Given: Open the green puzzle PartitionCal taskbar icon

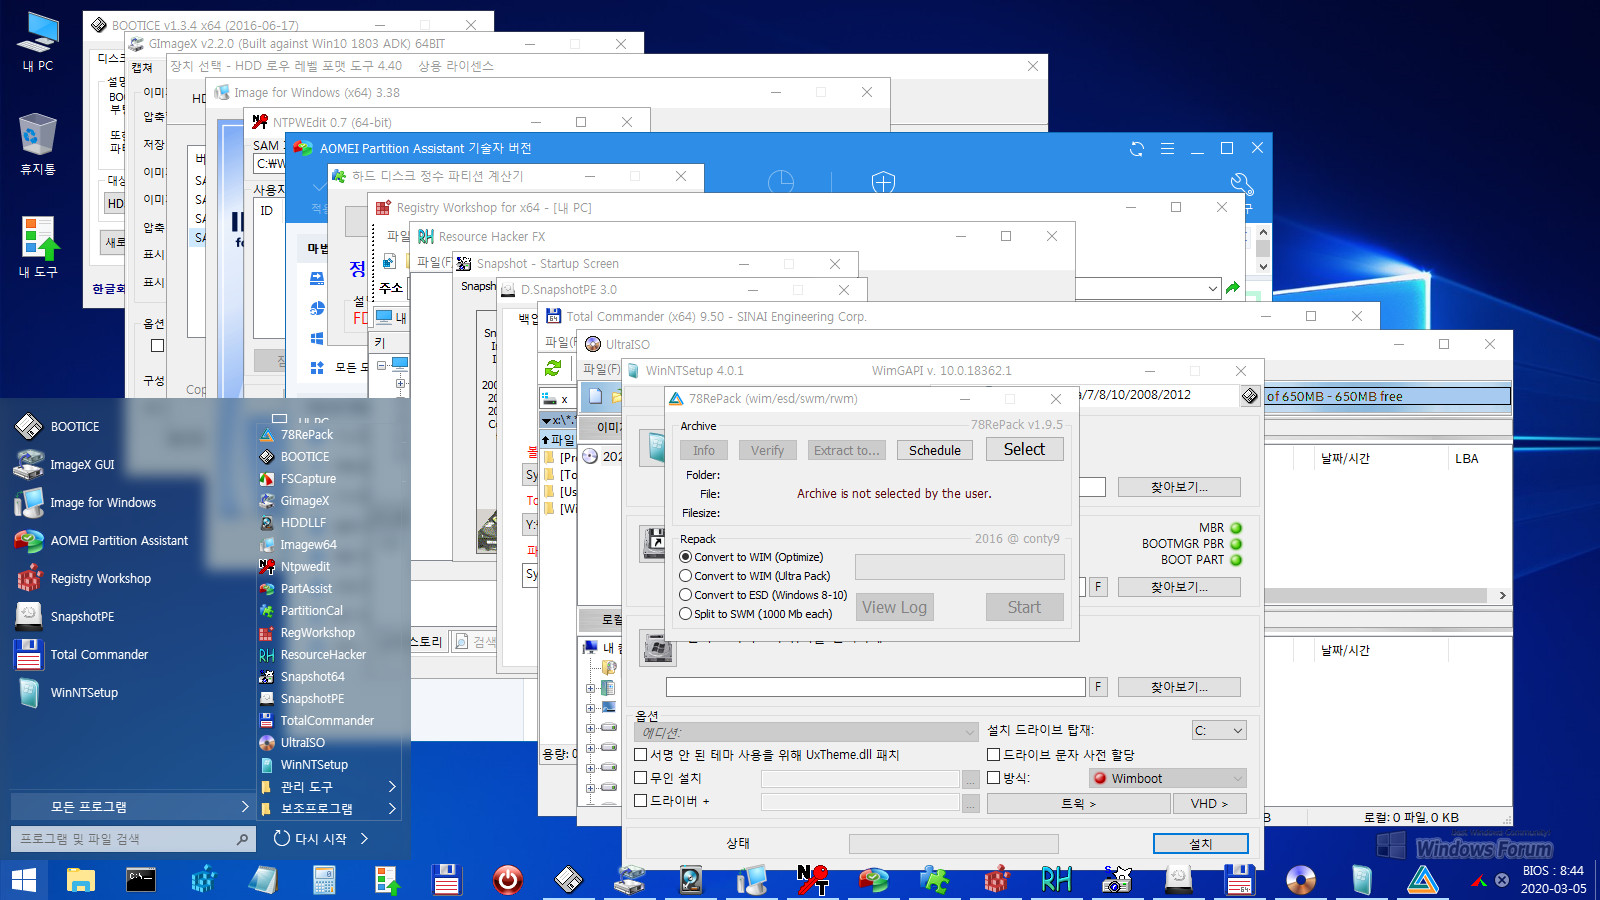Looking at the screenshot, I should tap(935, 880).
